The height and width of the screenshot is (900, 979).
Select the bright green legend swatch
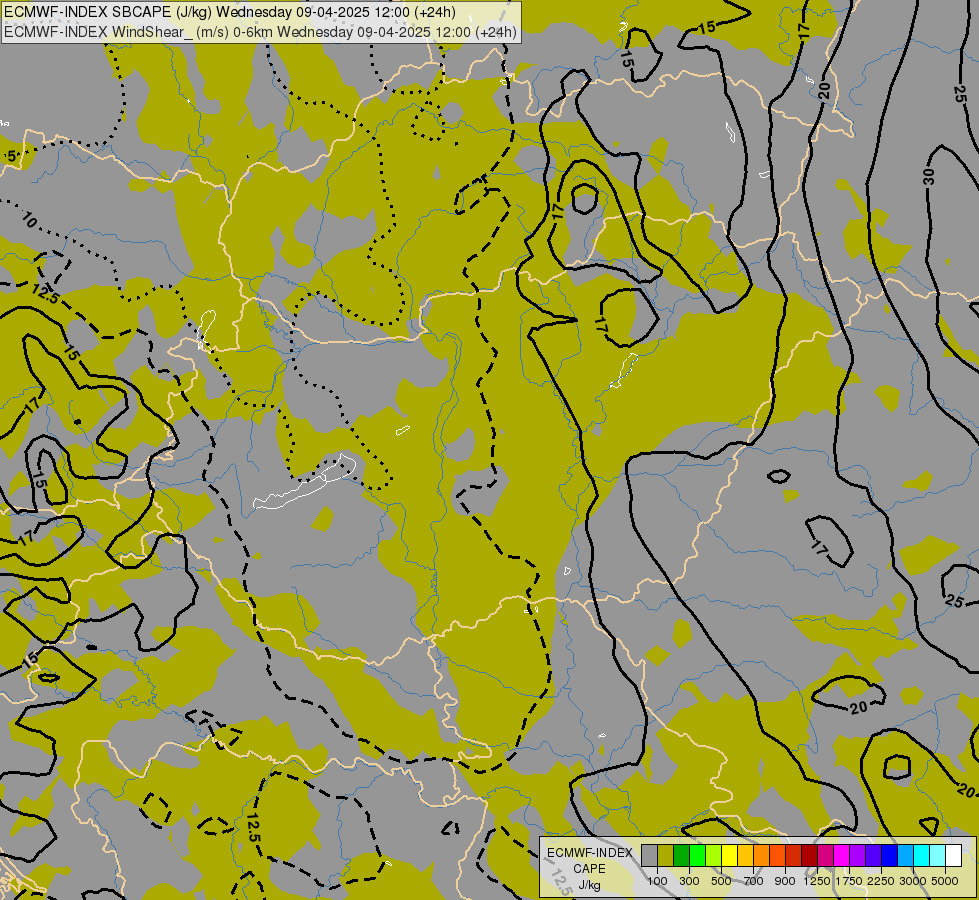pyautogui.click(x=697, y=855)
